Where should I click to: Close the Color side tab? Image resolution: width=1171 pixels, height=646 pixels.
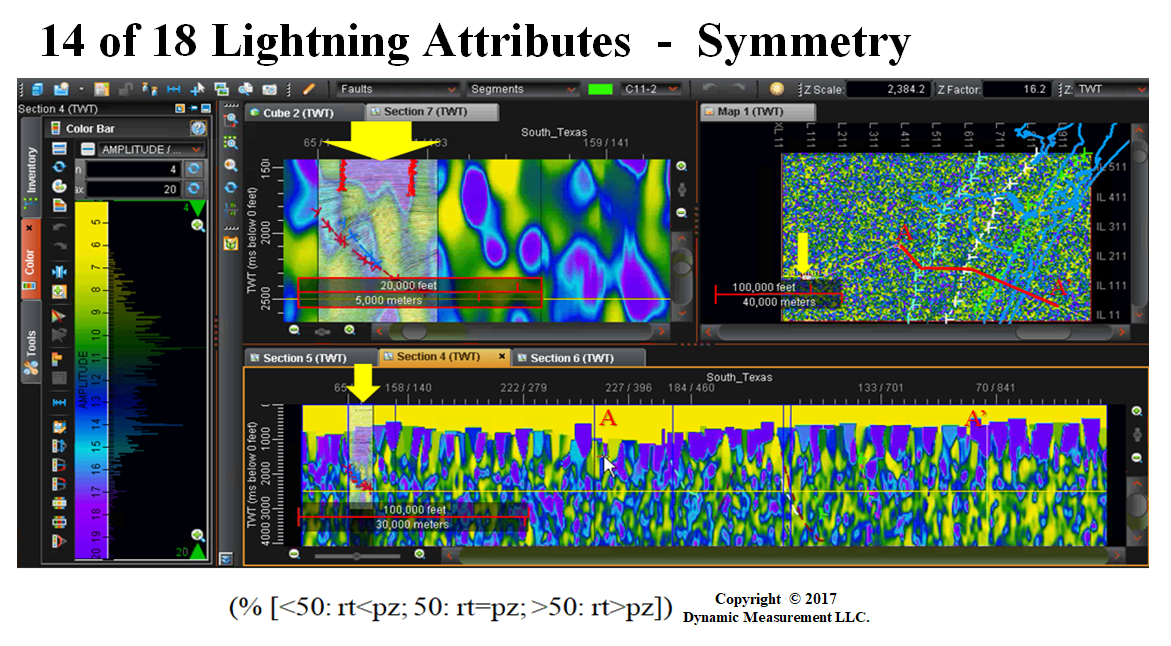point(29,228)
